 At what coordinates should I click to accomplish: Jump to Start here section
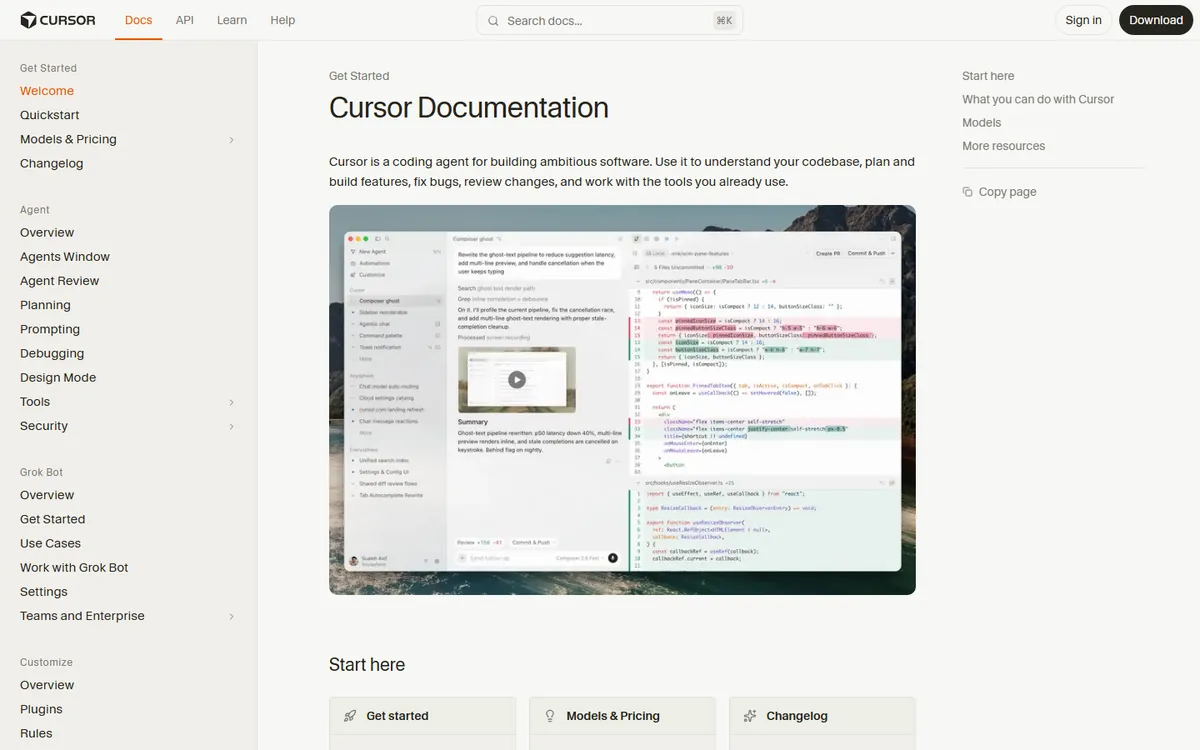(x=988, y=76)
